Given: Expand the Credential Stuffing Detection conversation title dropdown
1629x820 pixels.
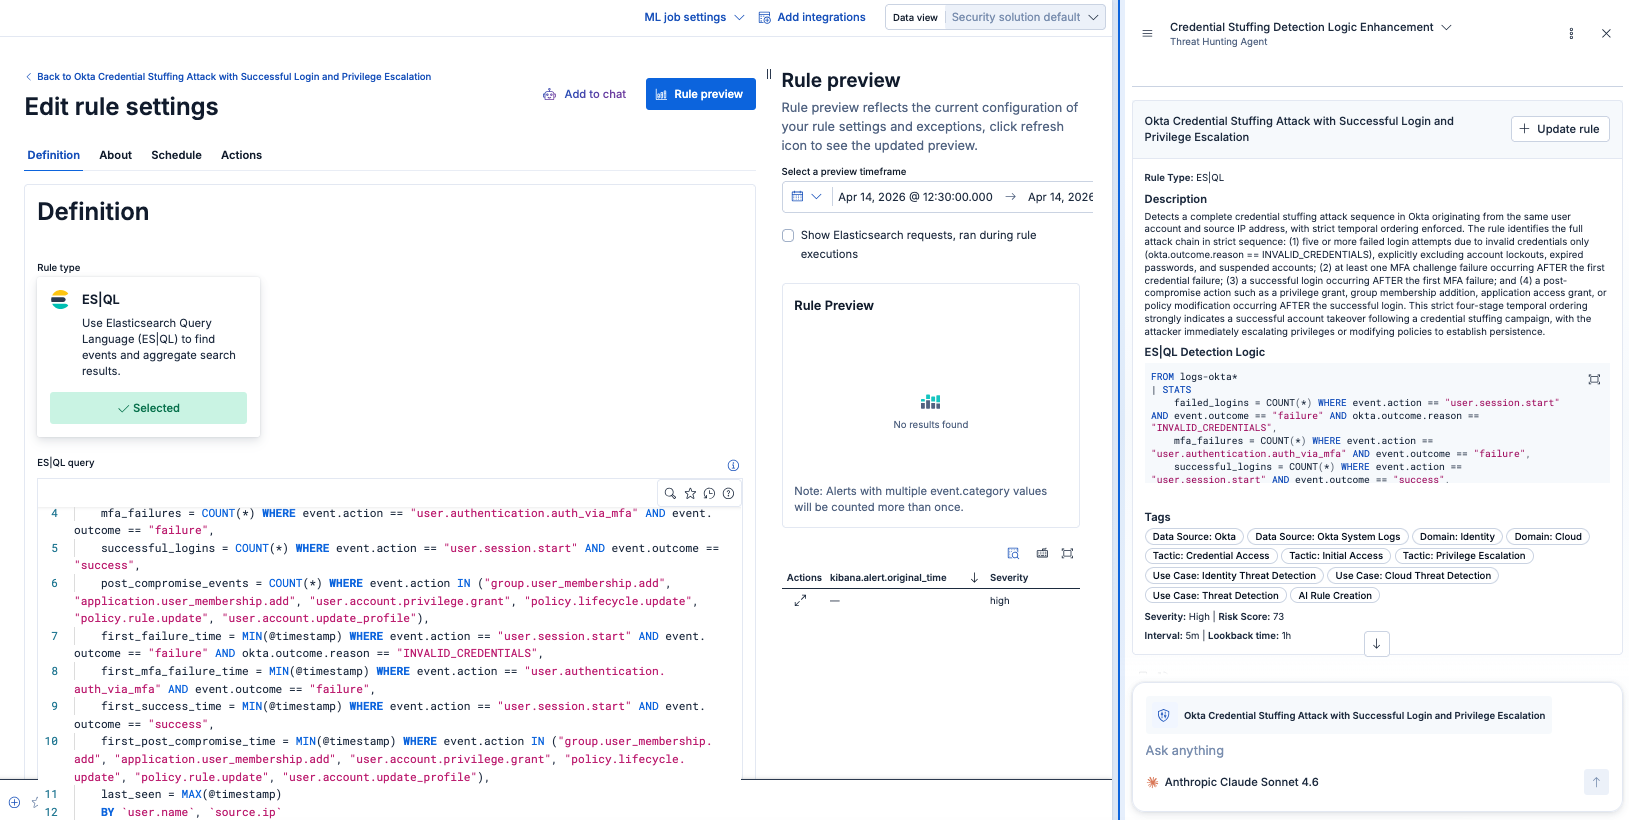Looking at the screenshot, I should 1311,27.
